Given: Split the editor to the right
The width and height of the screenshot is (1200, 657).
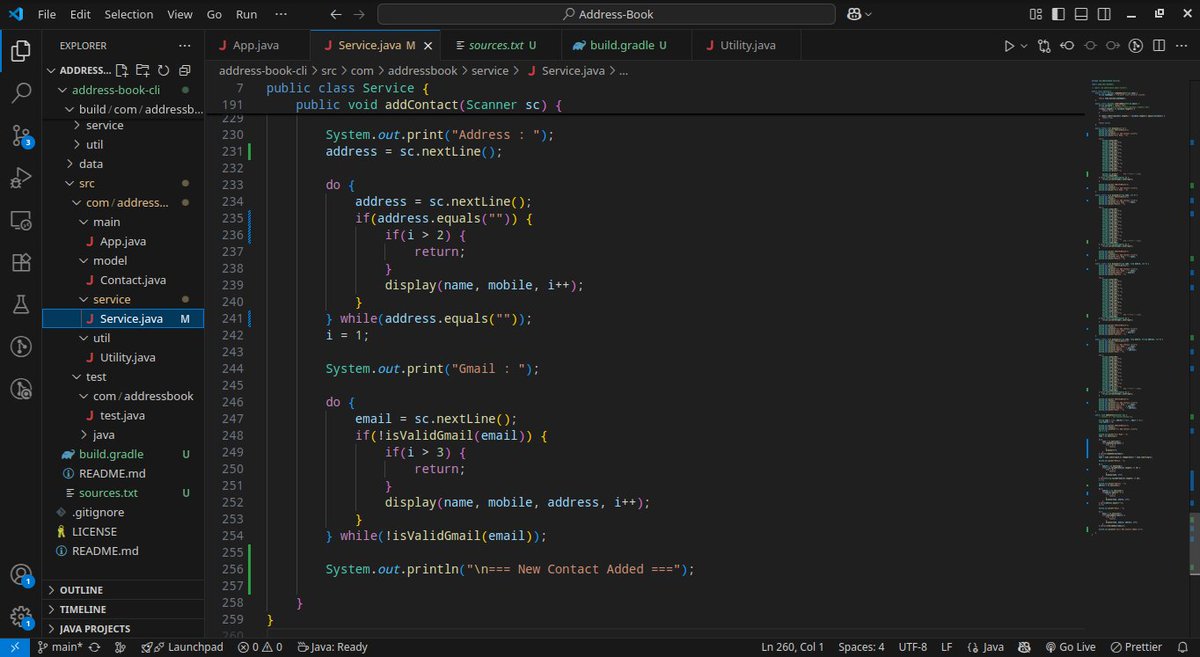Looking at the screenshot, I should pyautogui.click(x=1159, y=46).
